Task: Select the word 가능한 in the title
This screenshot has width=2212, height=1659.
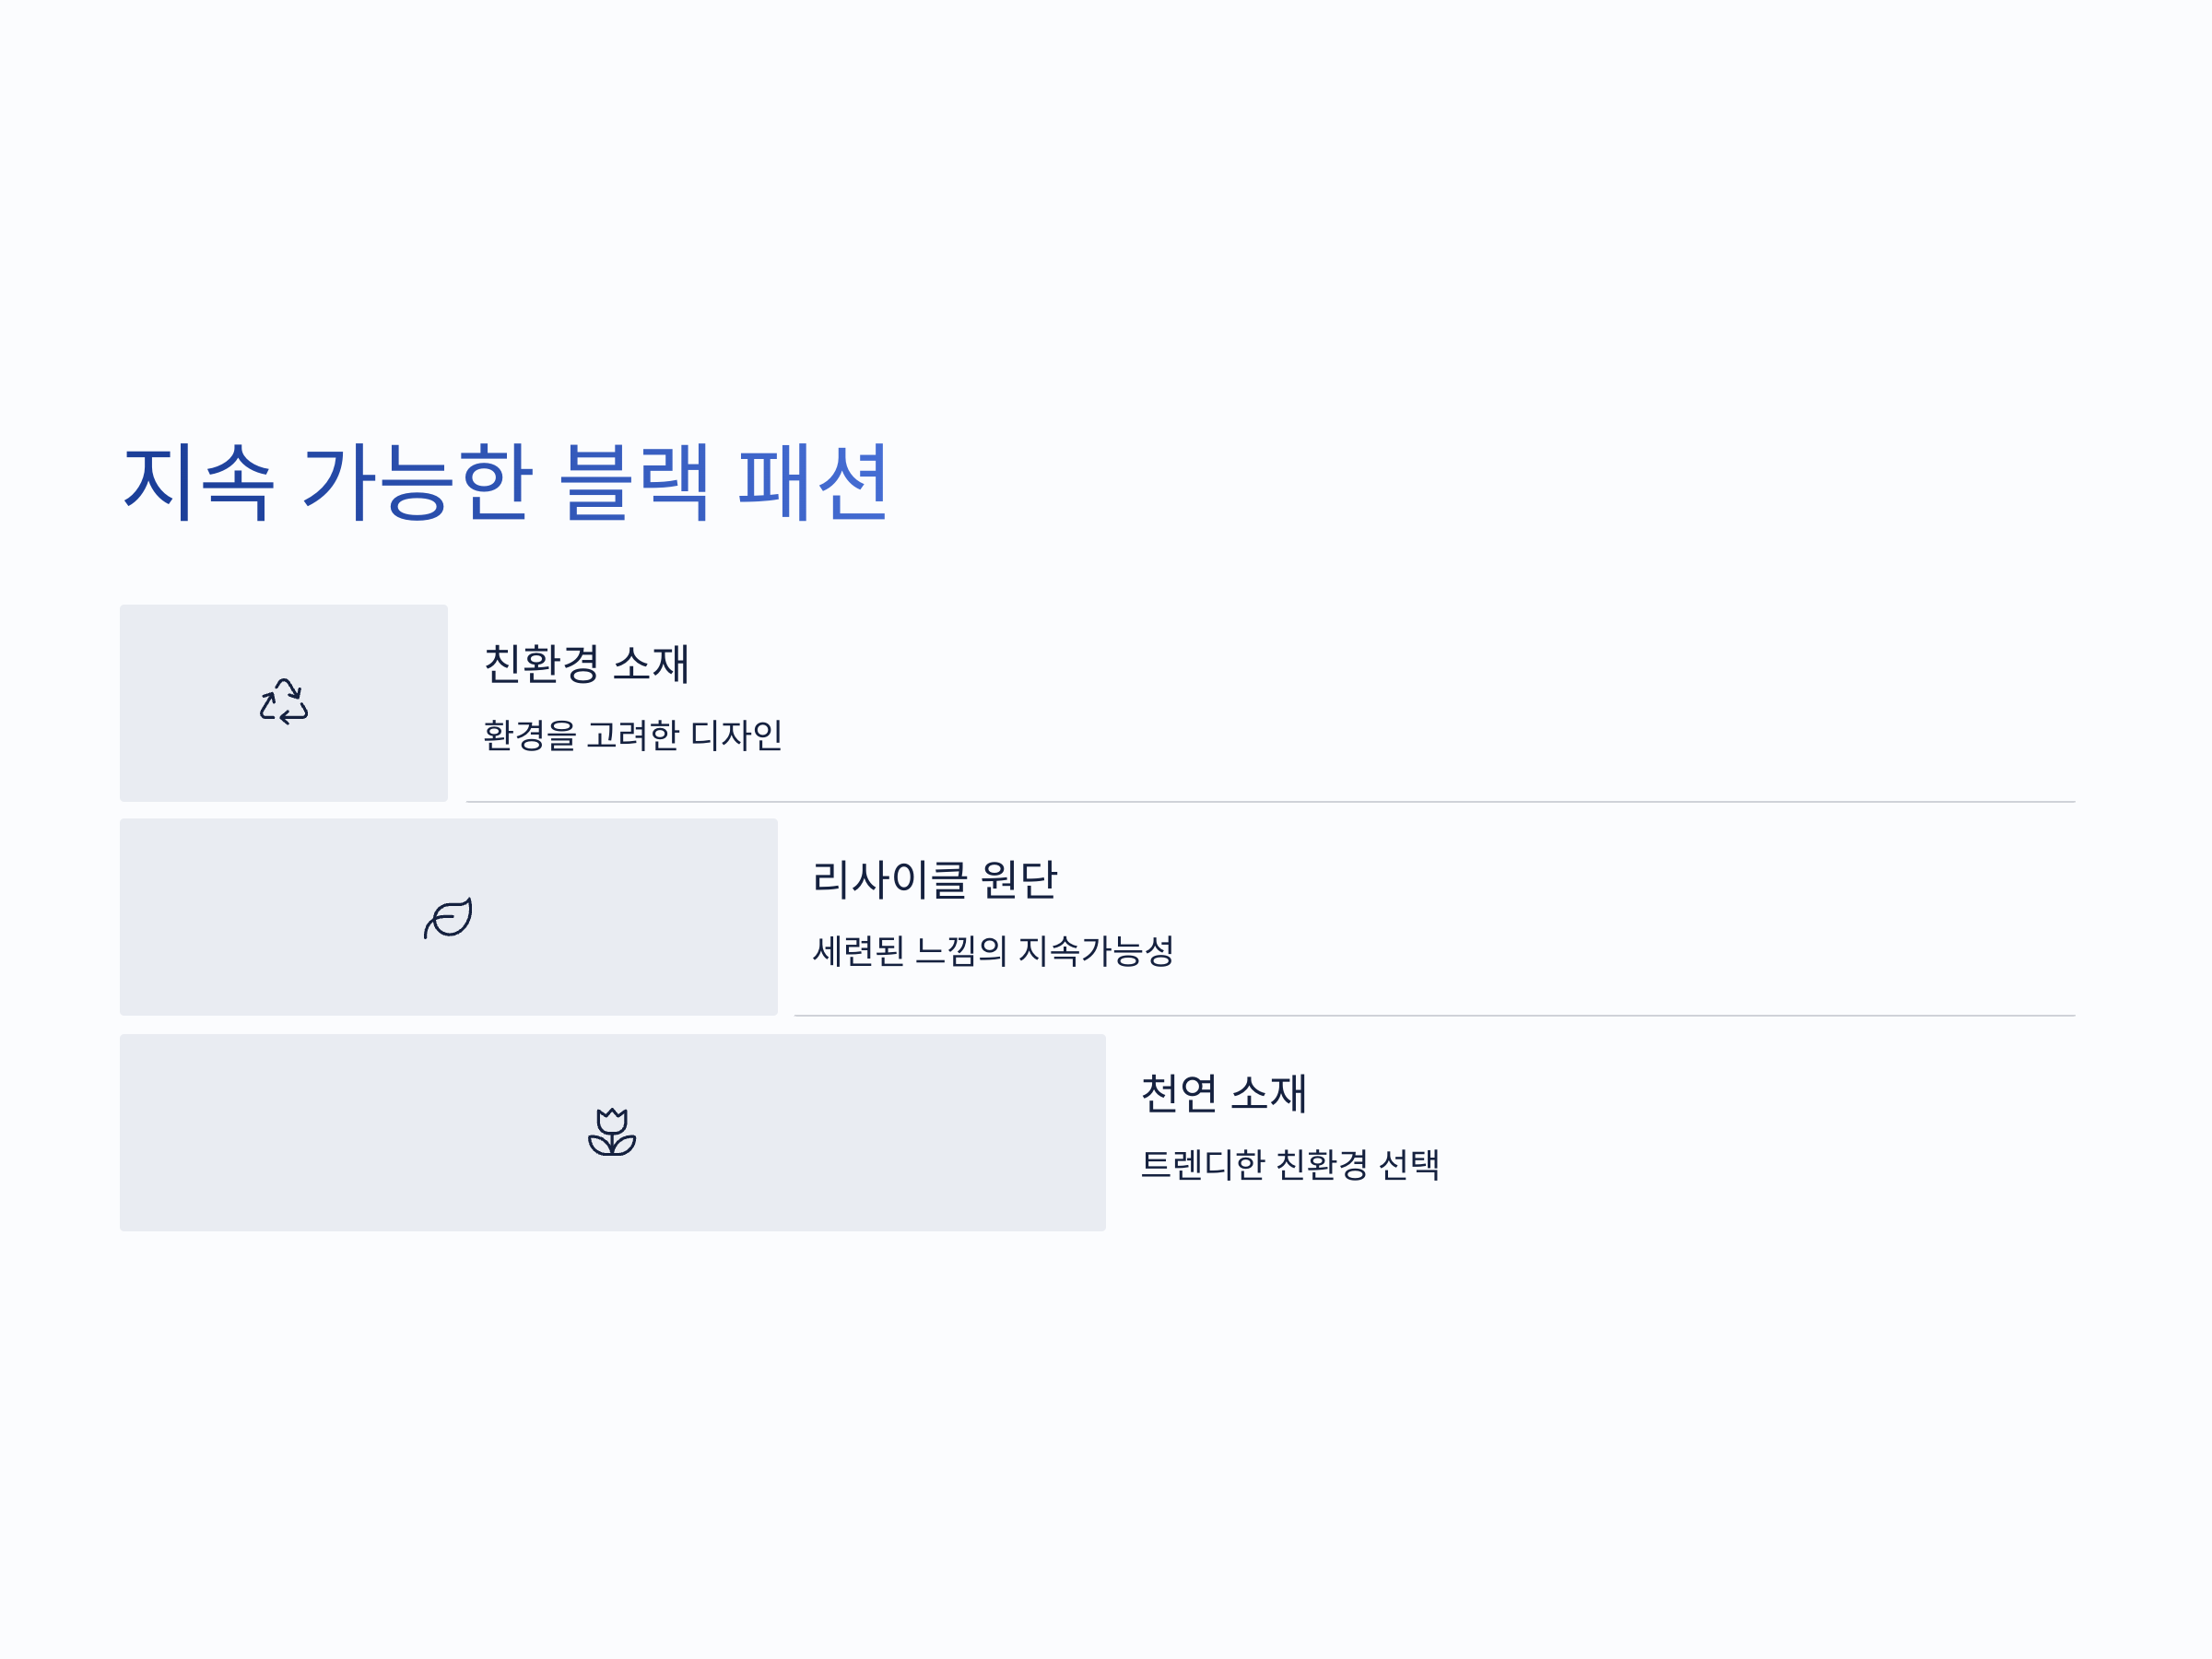Action: coord(418,482)
